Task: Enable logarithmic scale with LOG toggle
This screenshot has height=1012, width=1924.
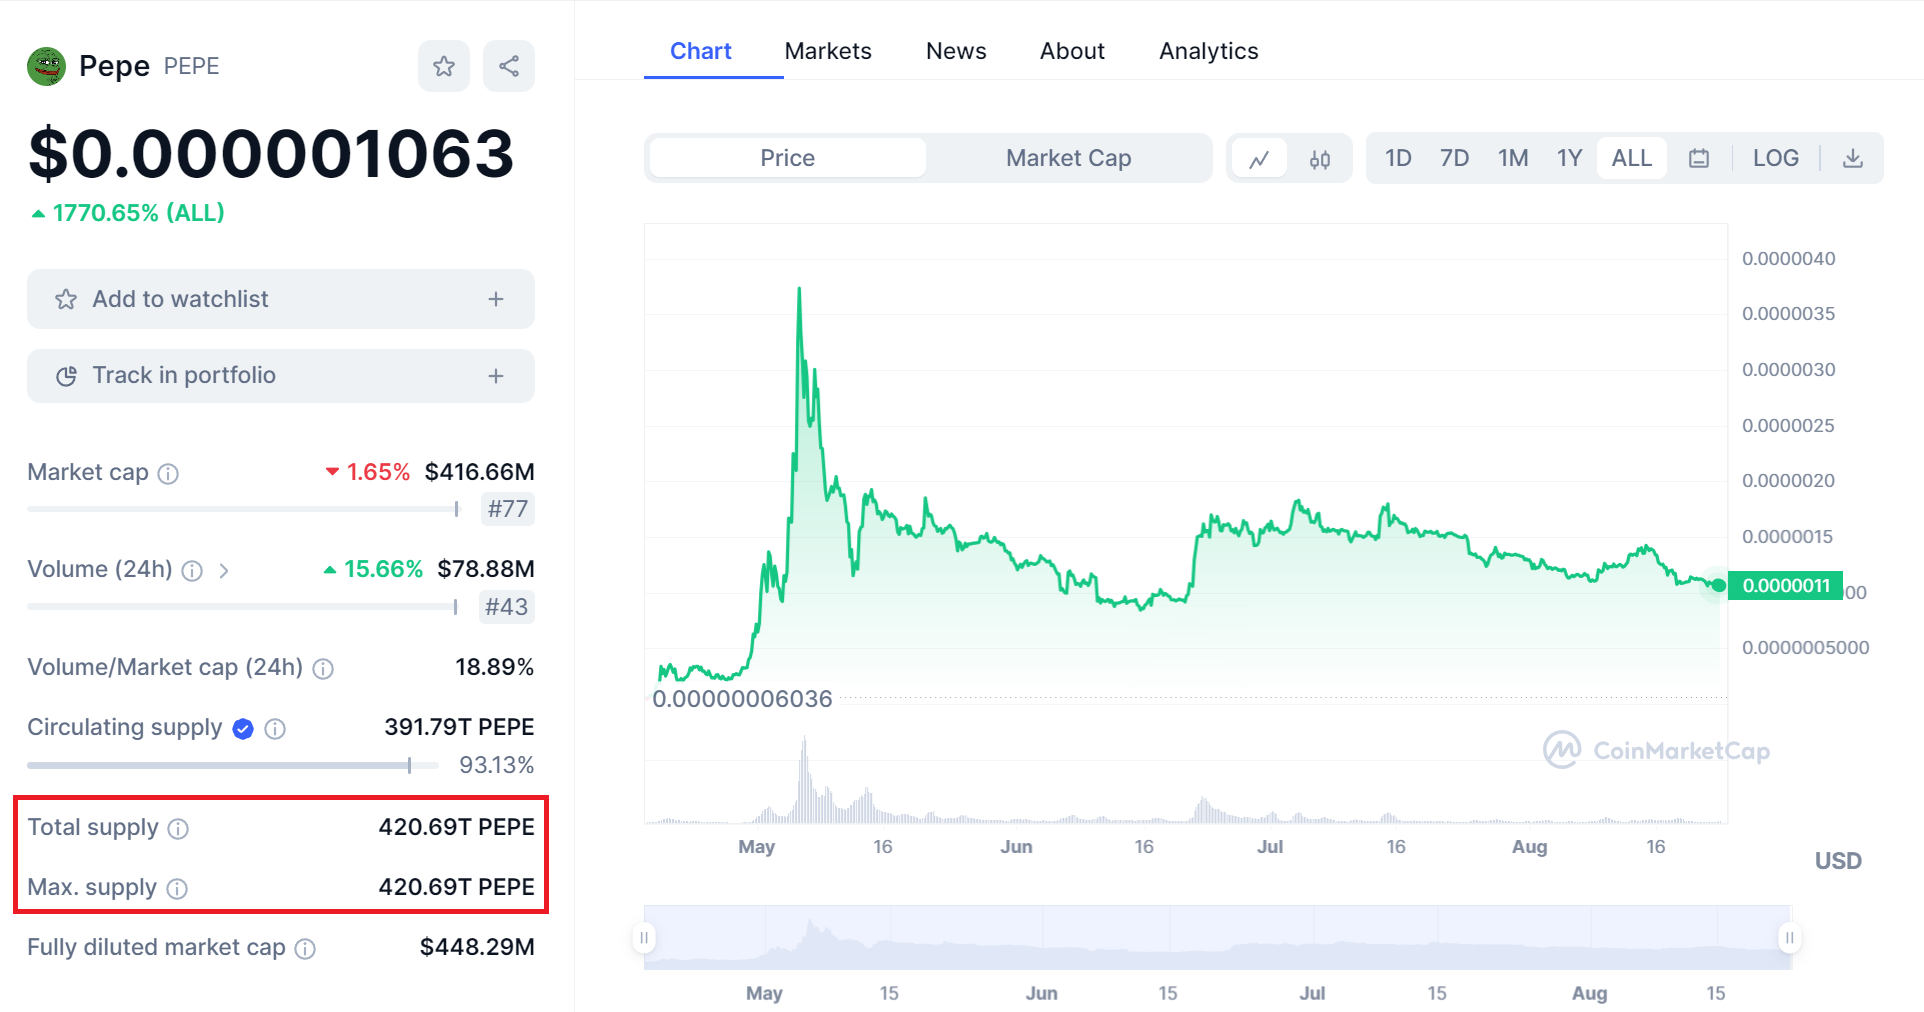Action: point(1775,157)
